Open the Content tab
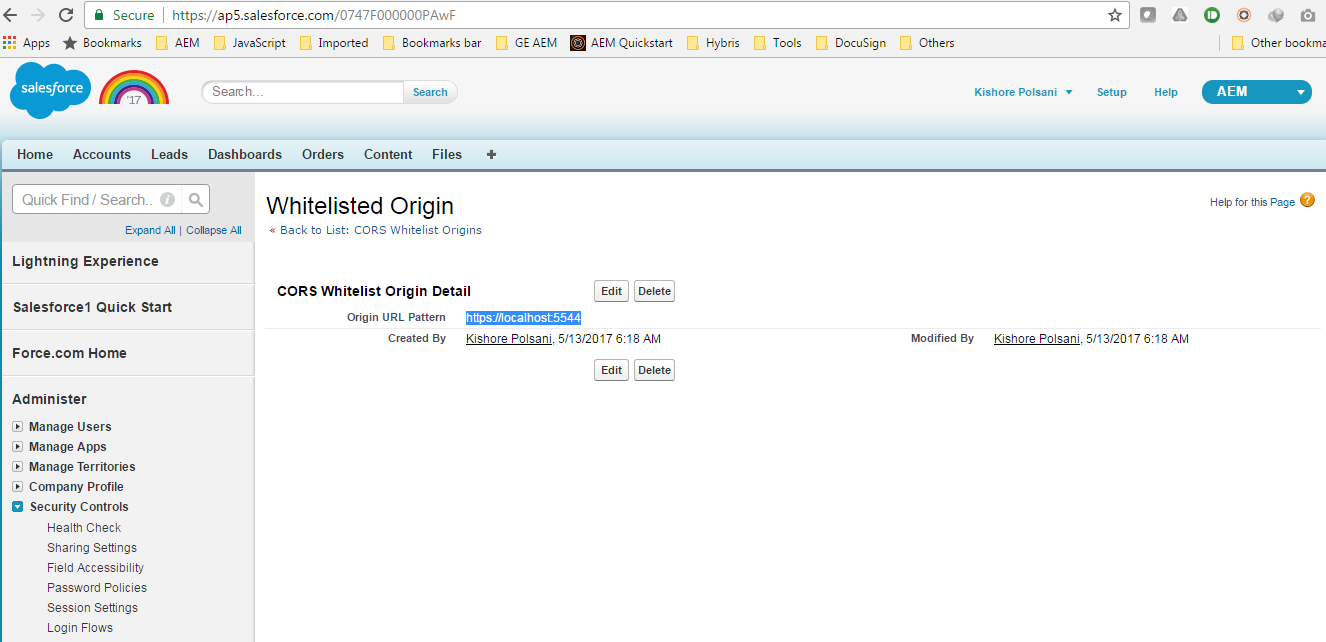The image size is (1326, 642). [x=388, y=154]
